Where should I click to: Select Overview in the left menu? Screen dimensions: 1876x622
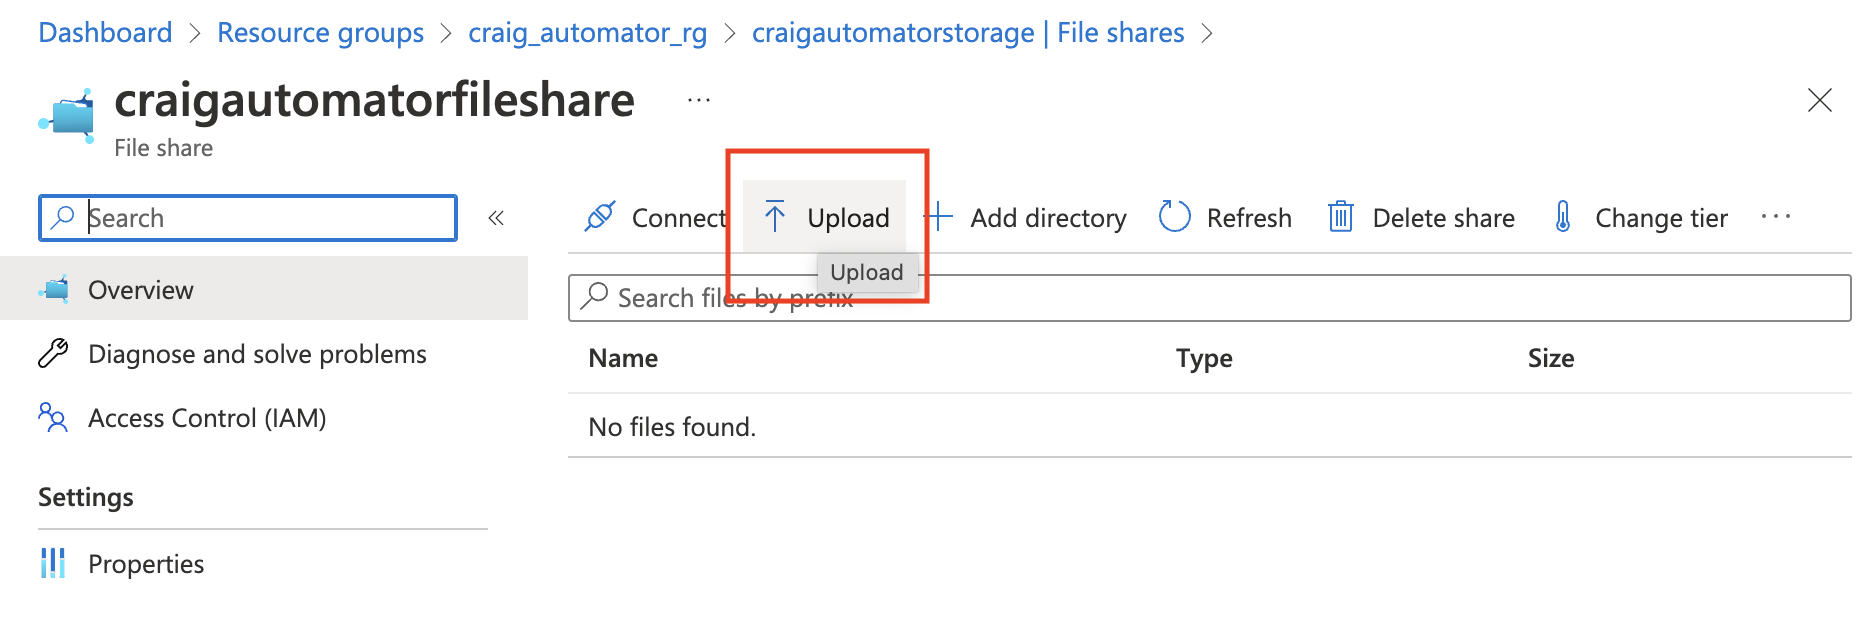click(x=141, y=290)
